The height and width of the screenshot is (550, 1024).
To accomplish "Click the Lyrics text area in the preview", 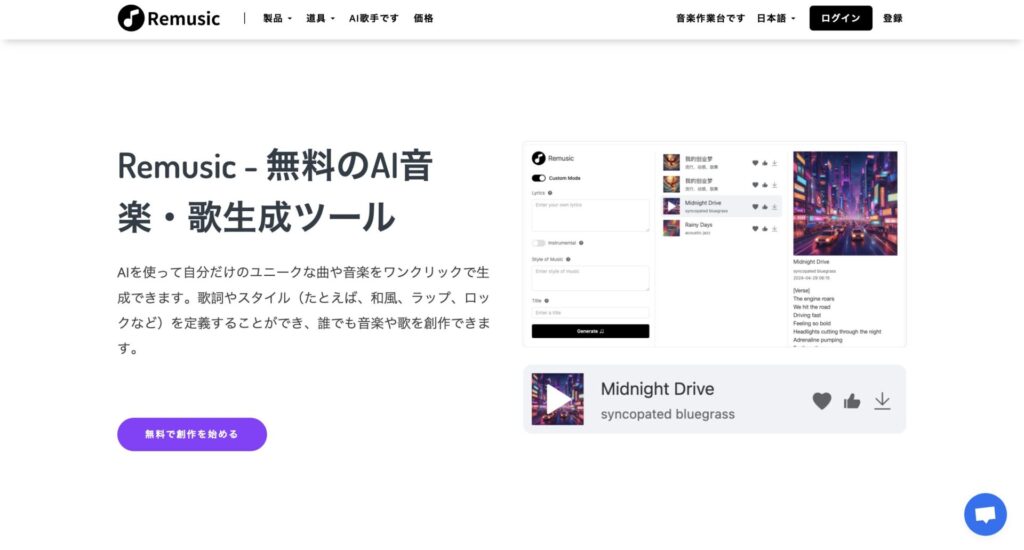I will pyautogui.click(x=590, y=215).
